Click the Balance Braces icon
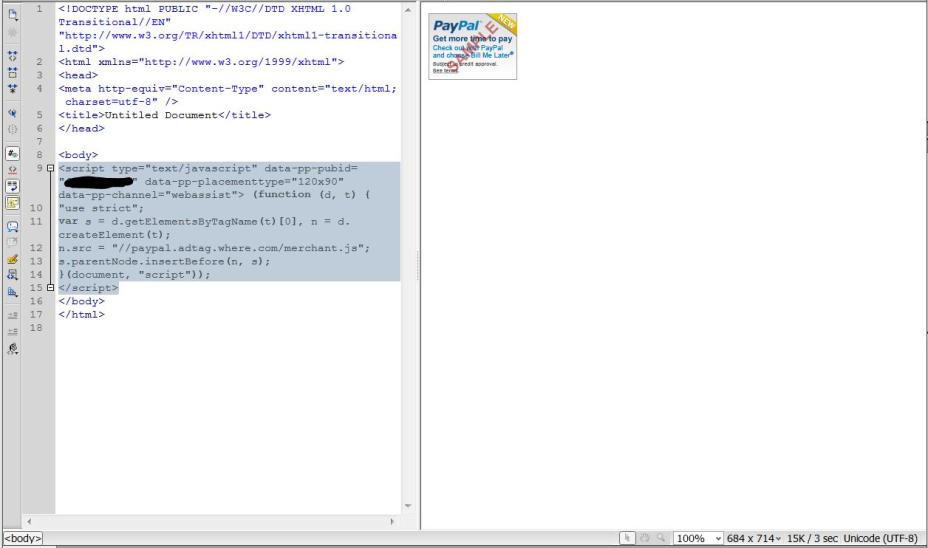 (12, 129)
